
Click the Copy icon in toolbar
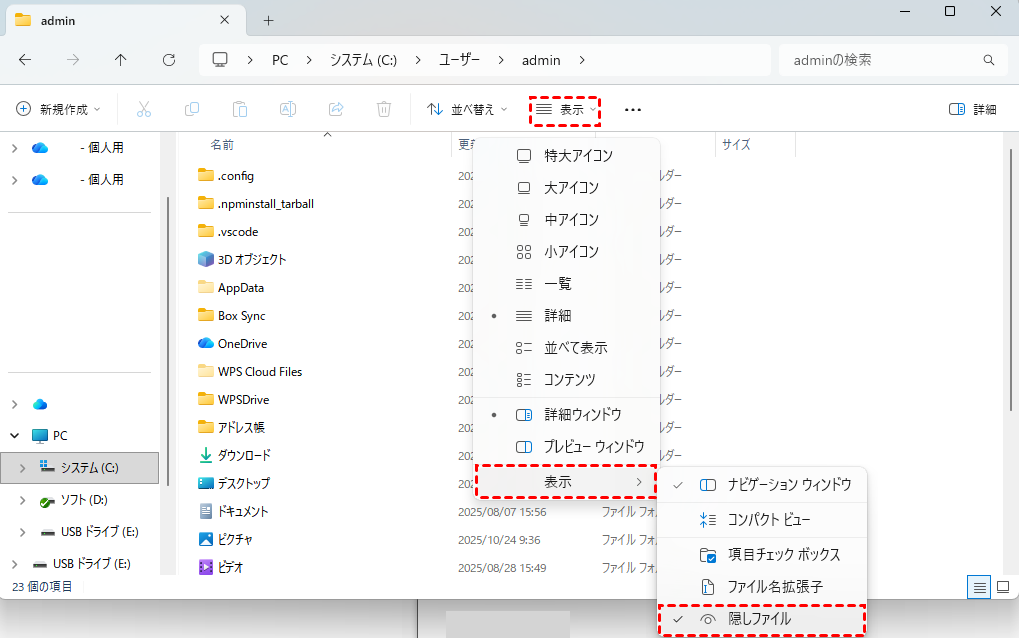point(192,109)
